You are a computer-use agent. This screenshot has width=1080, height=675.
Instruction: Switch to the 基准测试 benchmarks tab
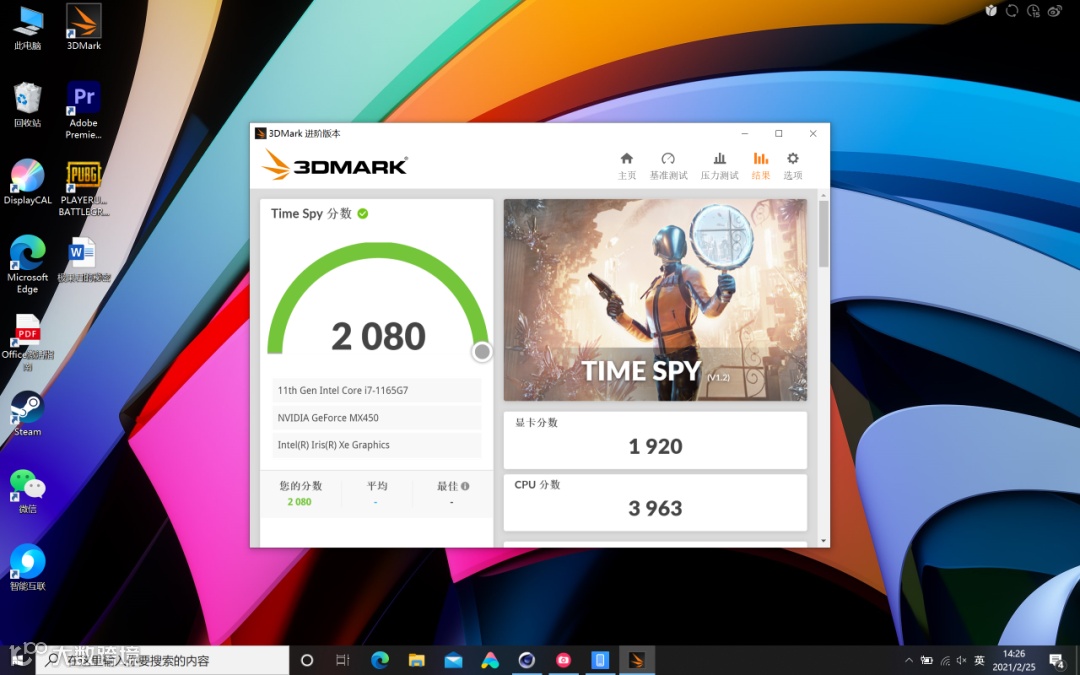pos(668,166)
